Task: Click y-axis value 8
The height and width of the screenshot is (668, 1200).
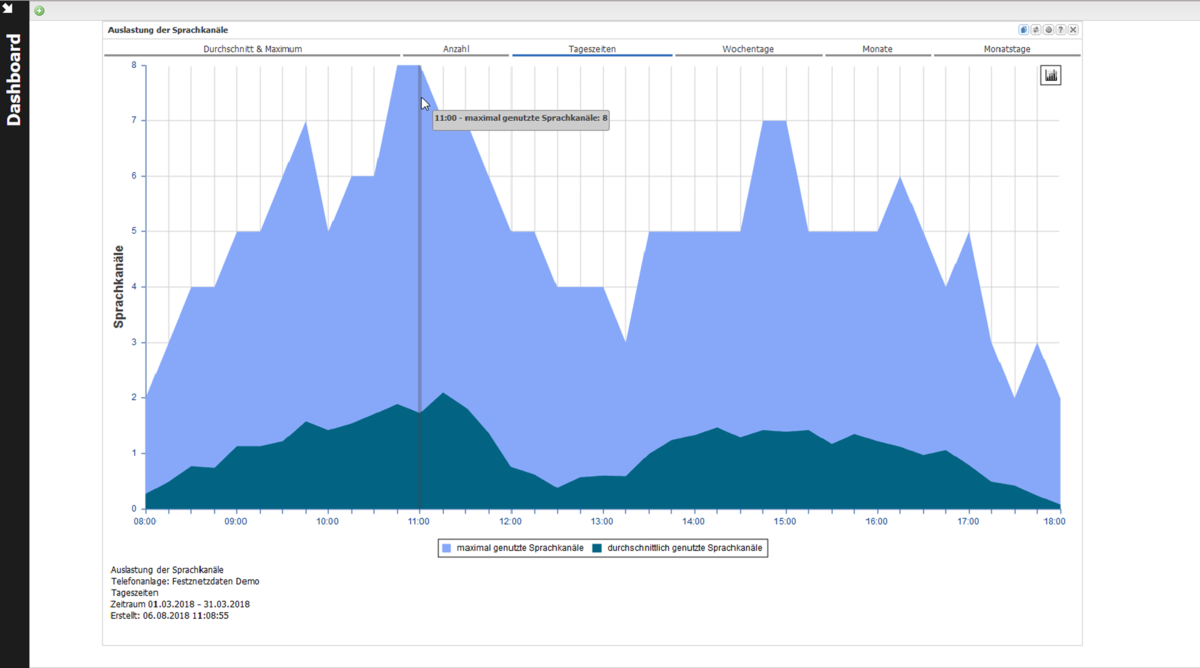Action: (134, 66)
